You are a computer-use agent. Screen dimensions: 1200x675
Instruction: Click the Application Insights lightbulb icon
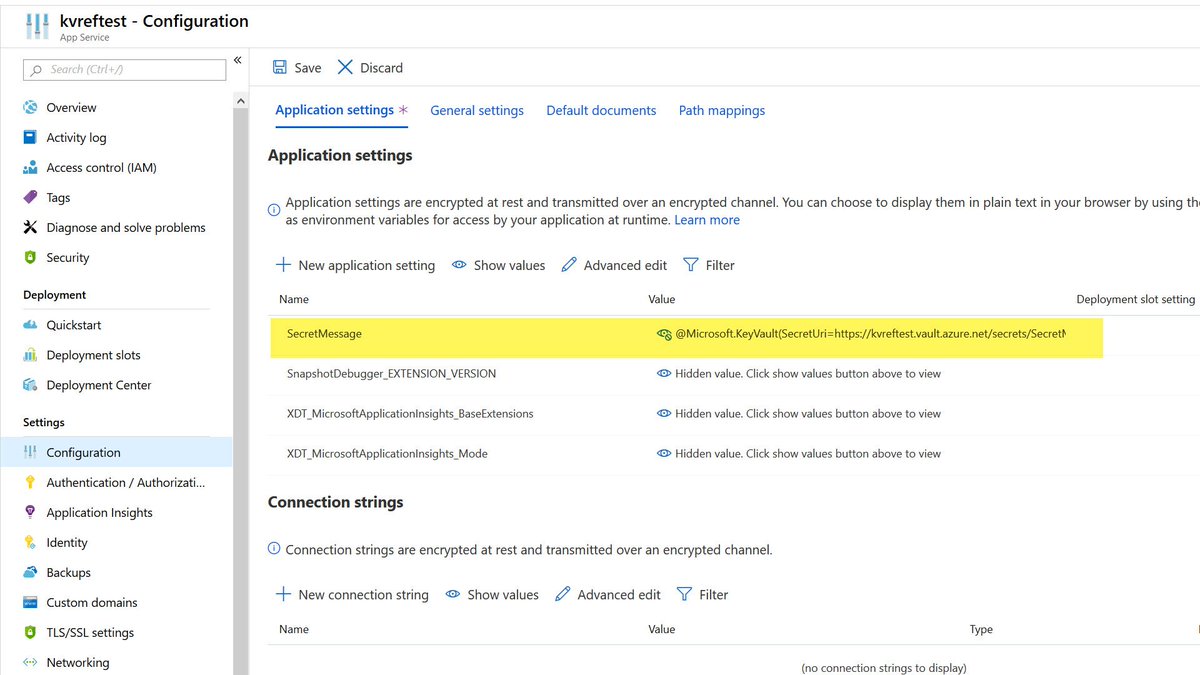click(29, 512)
